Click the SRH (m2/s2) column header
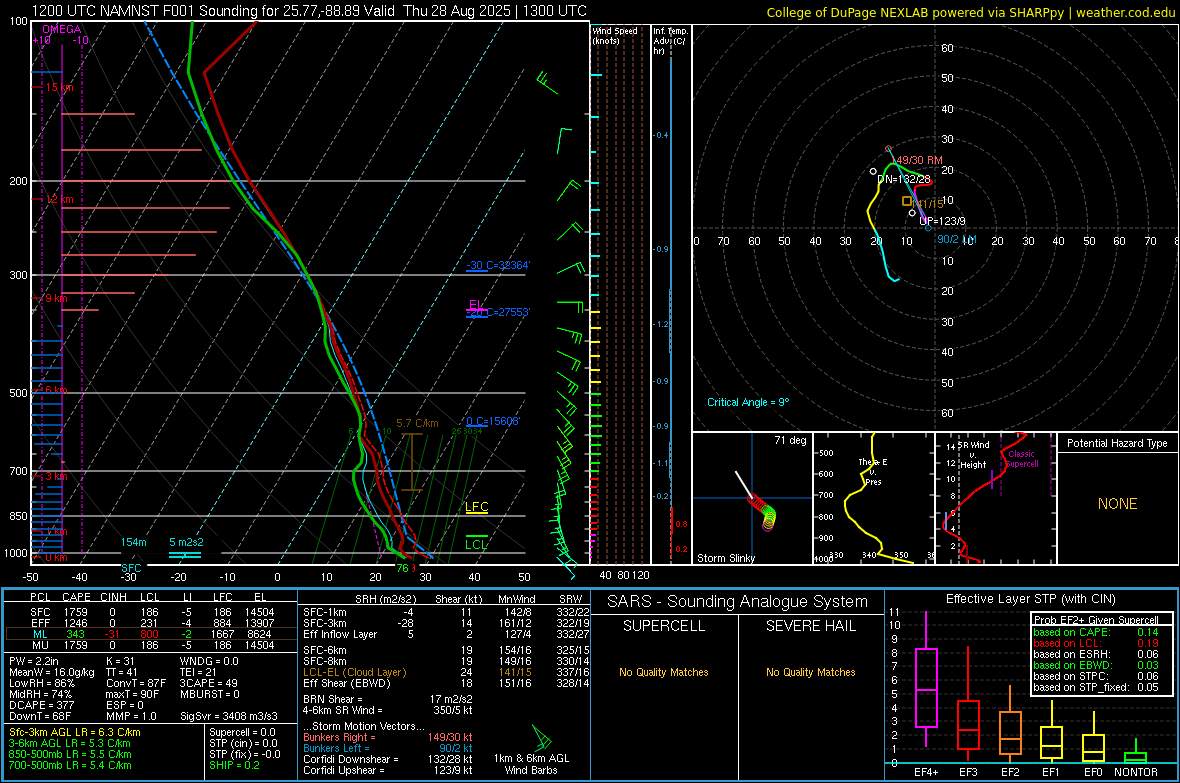 (x=387, y=599)
